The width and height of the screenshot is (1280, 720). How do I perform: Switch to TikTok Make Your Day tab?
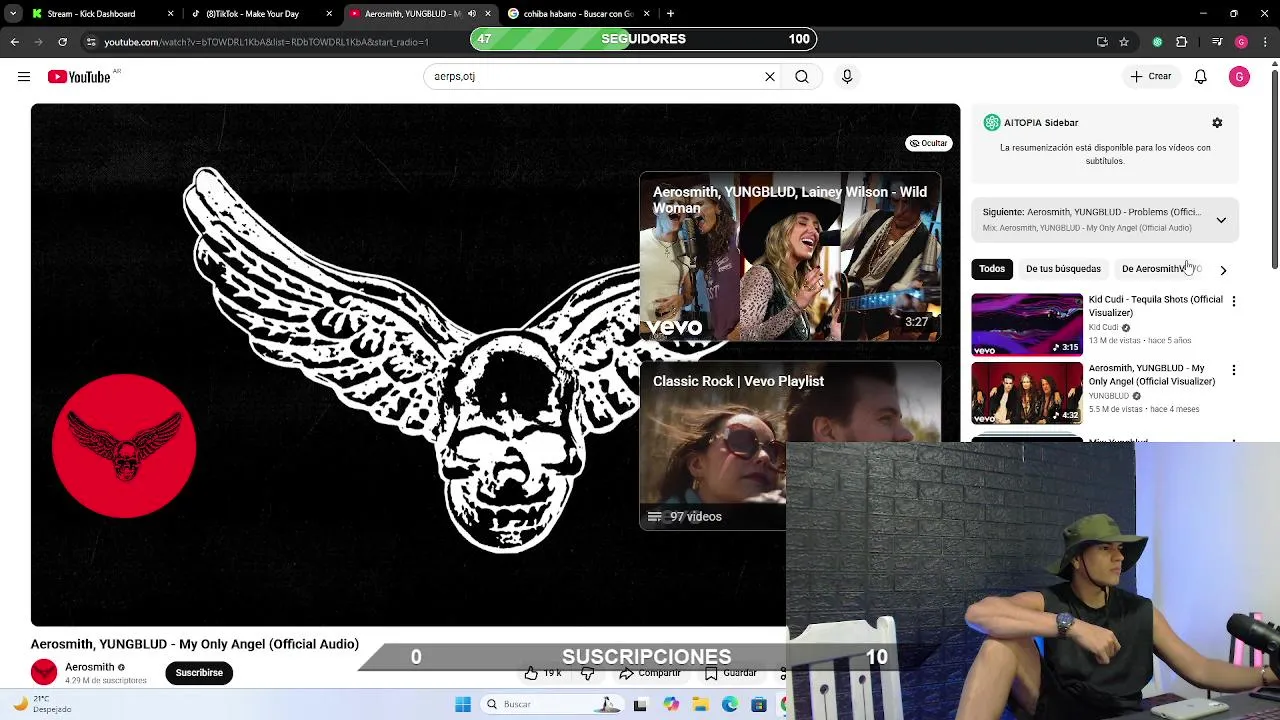click(x=252, y=14)
